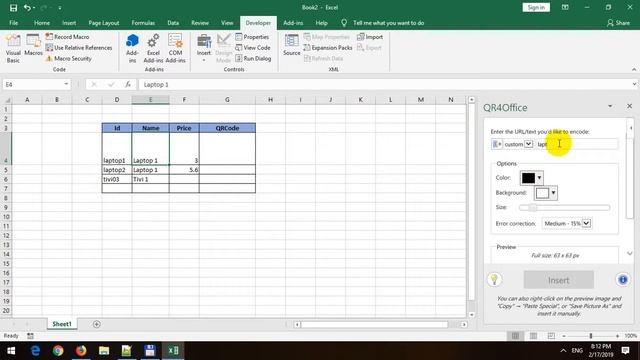Screen dimensions: 640x360
Task: Adjust the QR Size slider
Action: [x=564, y=207]
